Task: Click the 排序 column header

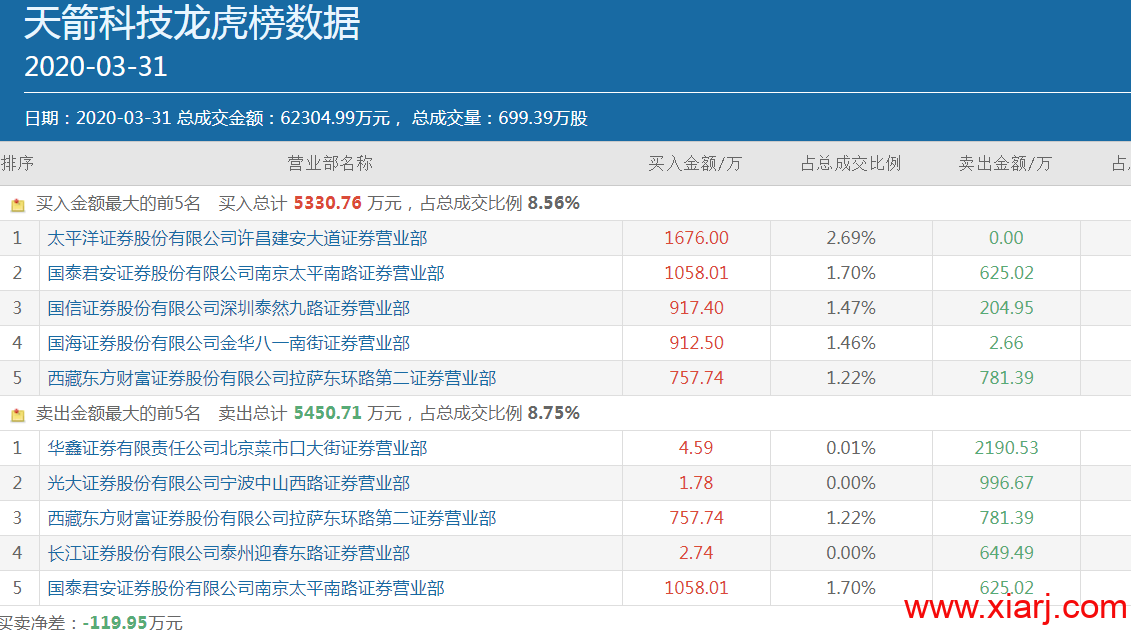Action: pos(17,164)
